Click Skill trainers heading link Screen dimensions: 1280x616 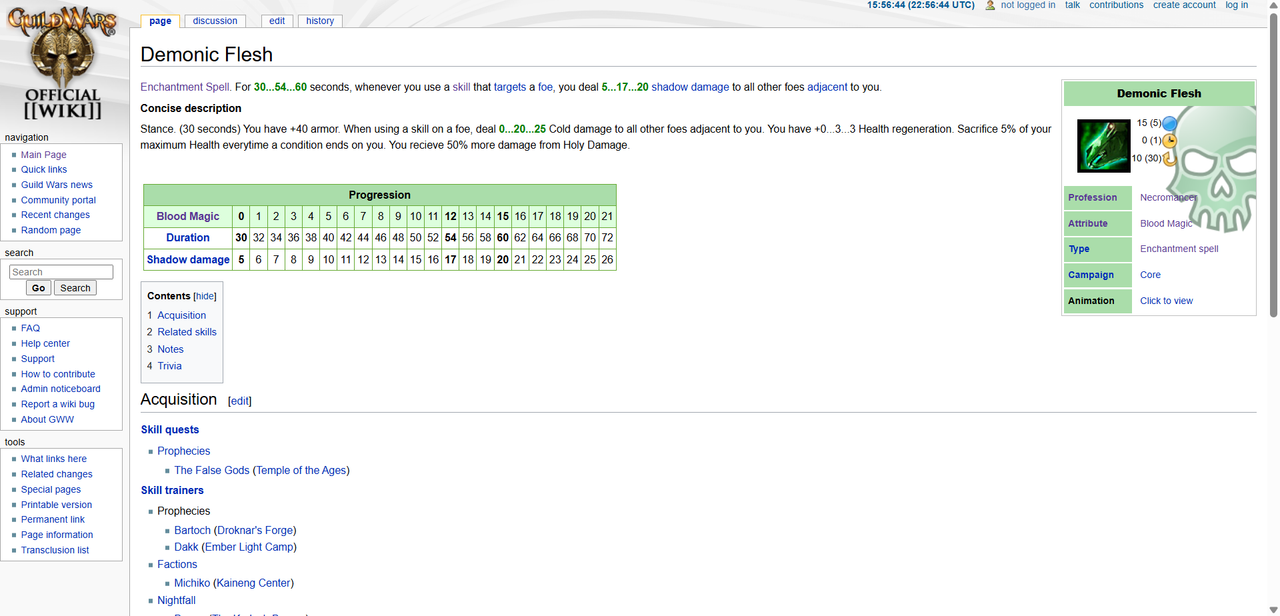pos(172,490)
